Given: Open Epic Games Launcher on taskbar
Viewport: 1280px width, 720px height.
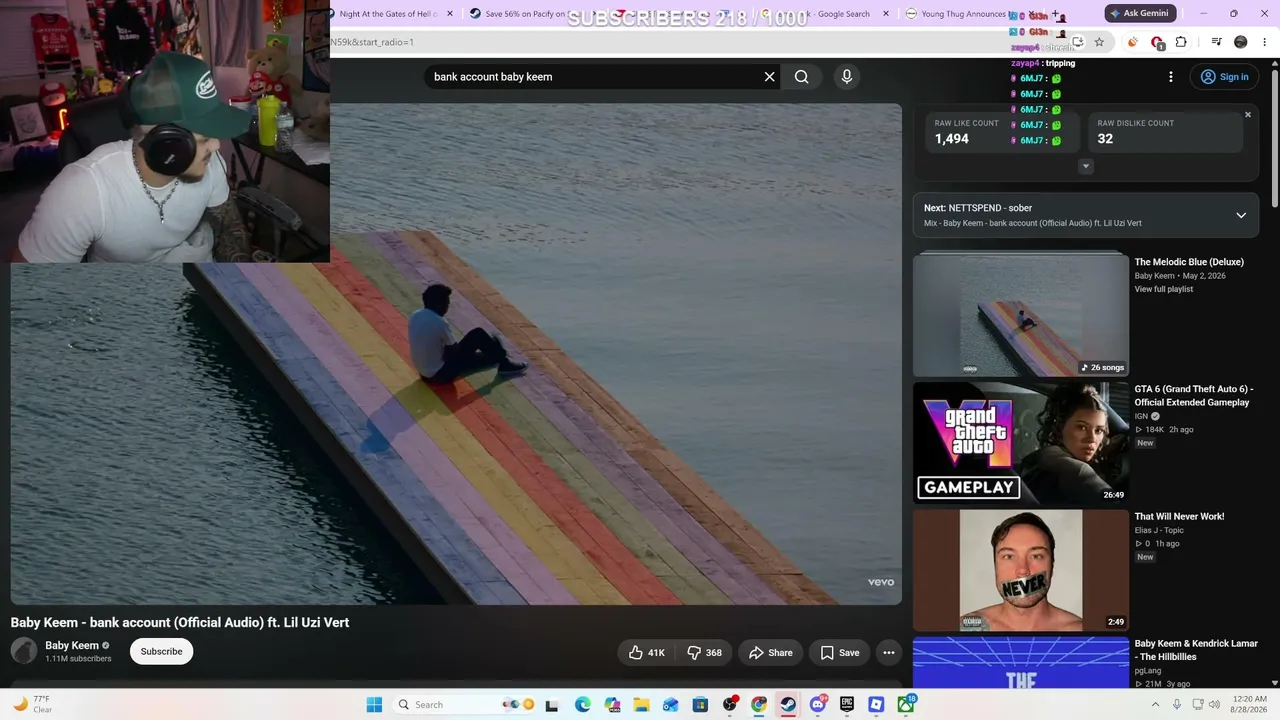Looking at the screenshot, I should (x=847, y=705).
